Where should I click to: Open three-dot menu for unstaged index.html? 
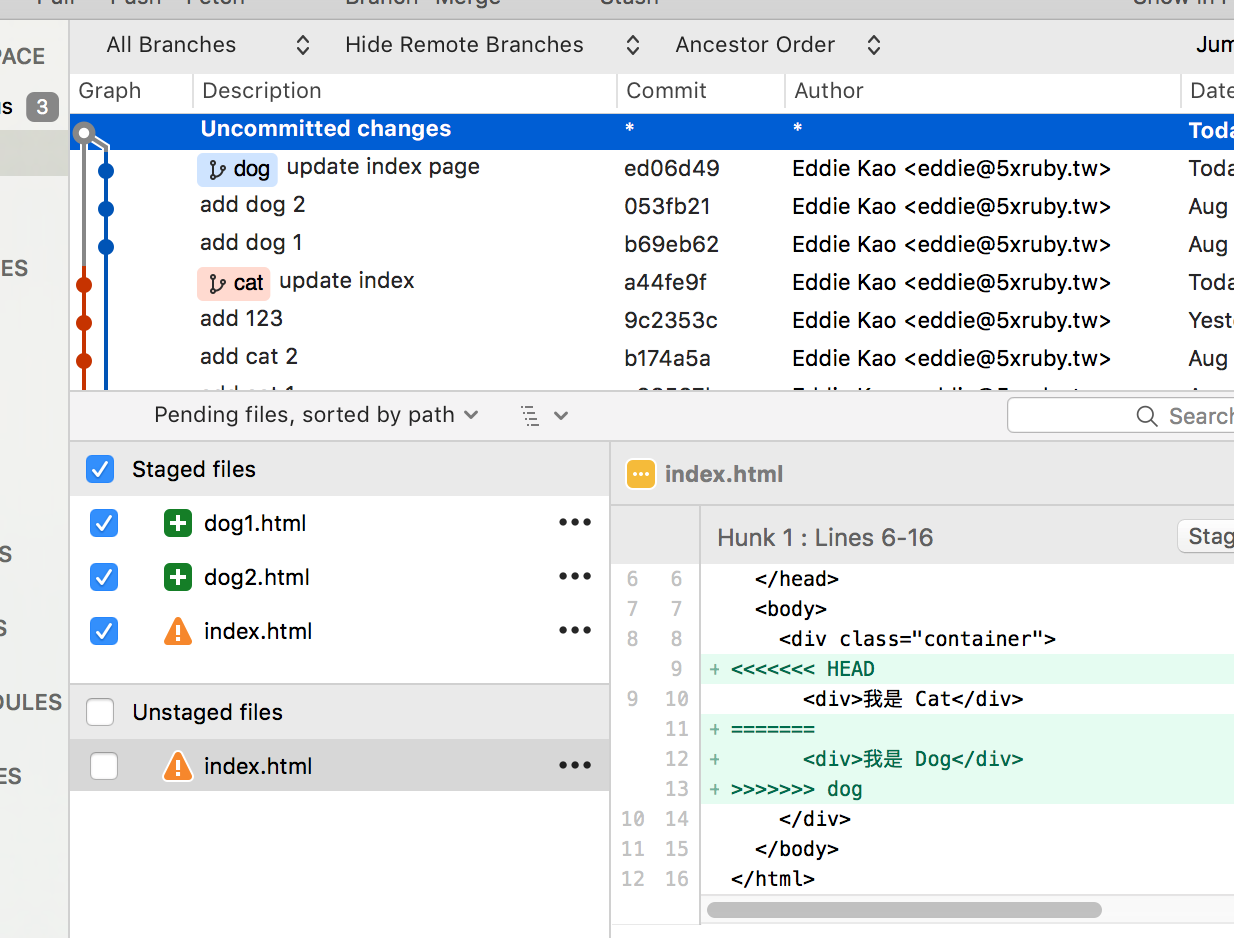point(574,766)
